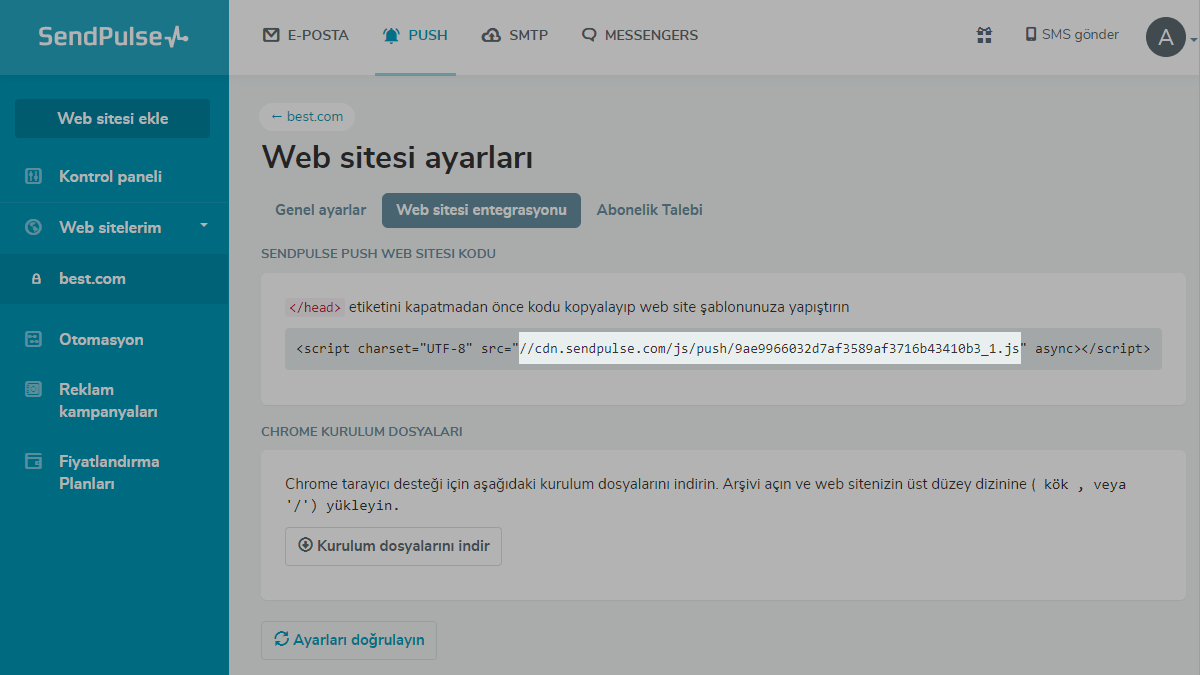Click the 'async></script>' code text
Screen dimensions: 1200x675
pos(1093,349)
